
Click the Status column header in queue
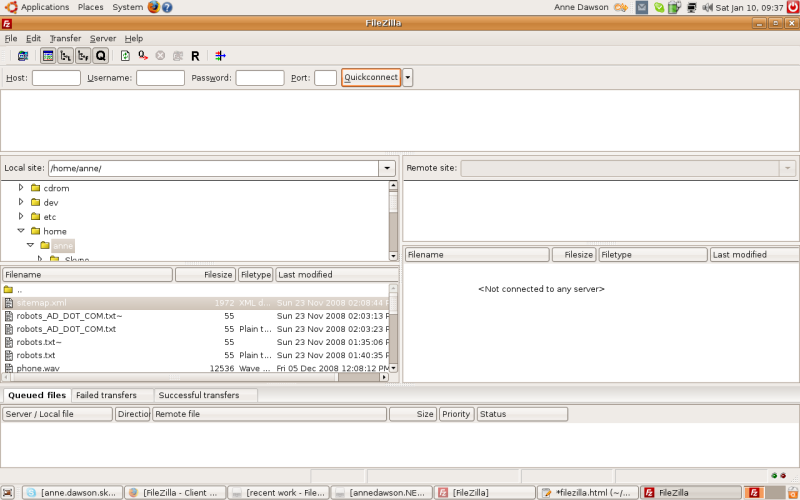[x=522, y=414]
